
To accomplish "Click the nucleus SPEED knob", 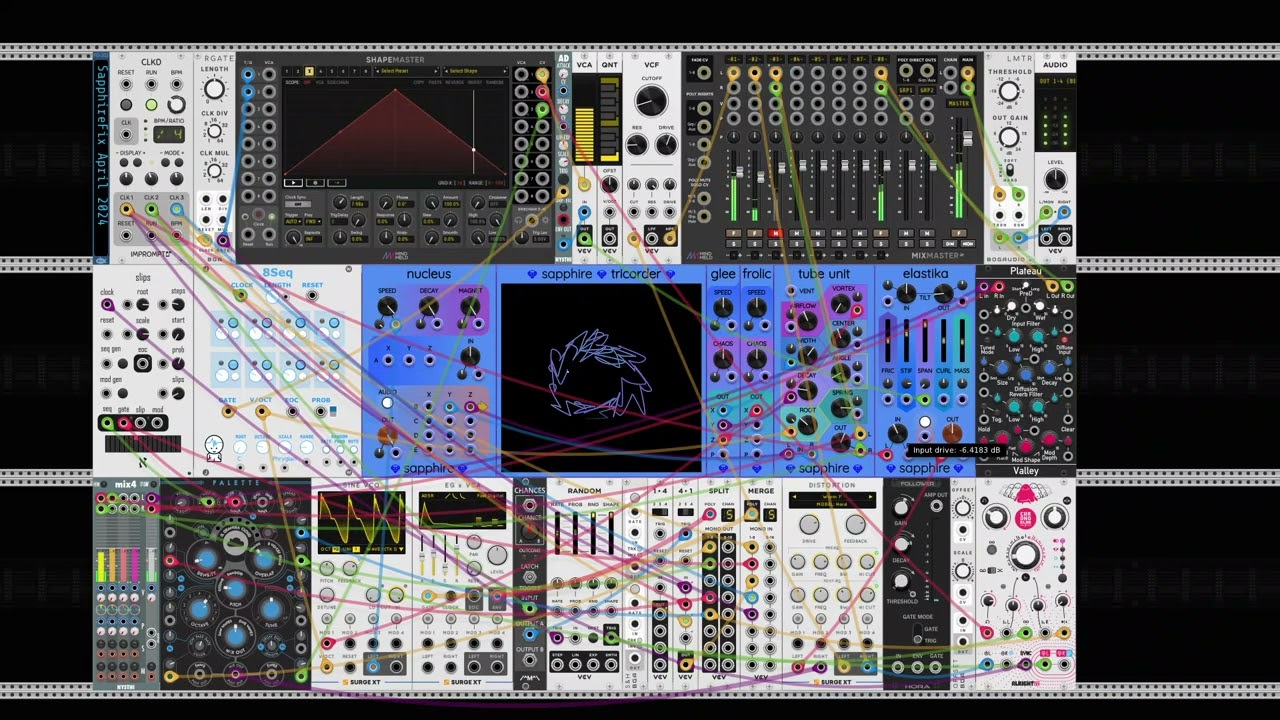I will 388,306.
